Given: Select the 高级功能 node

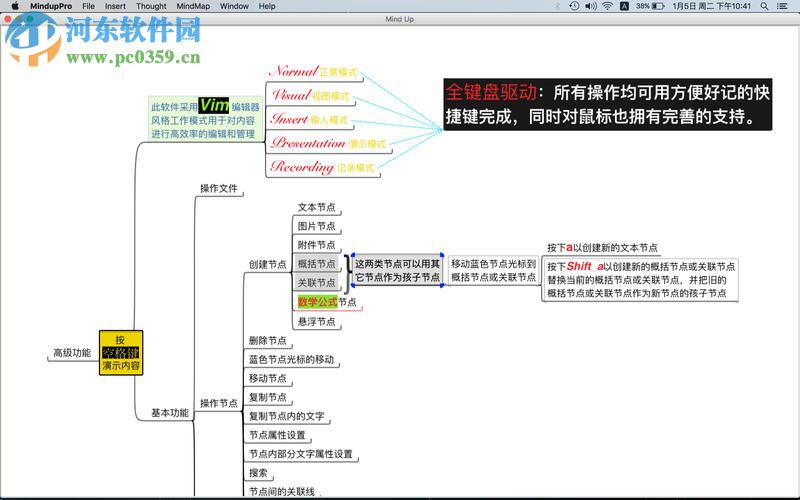Looking at the screenshot, I should point(72,353).
